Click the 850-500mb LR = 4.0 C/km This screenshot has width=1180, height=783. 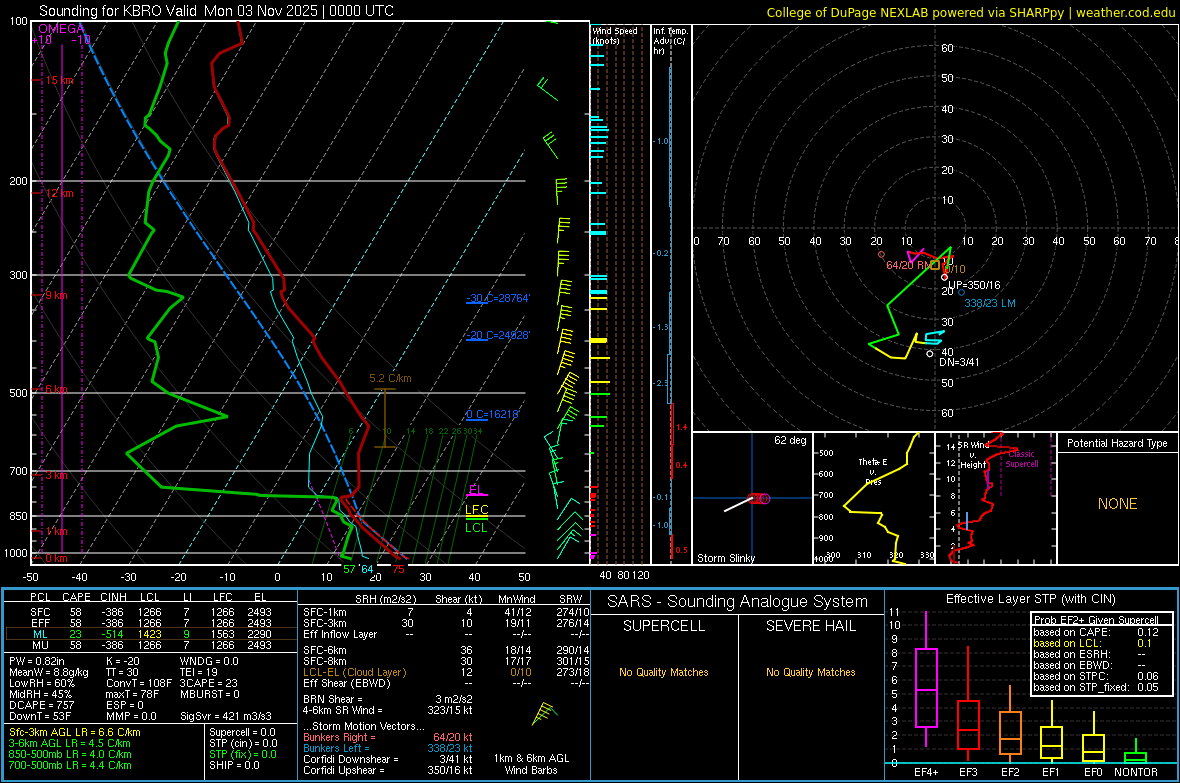70,754
